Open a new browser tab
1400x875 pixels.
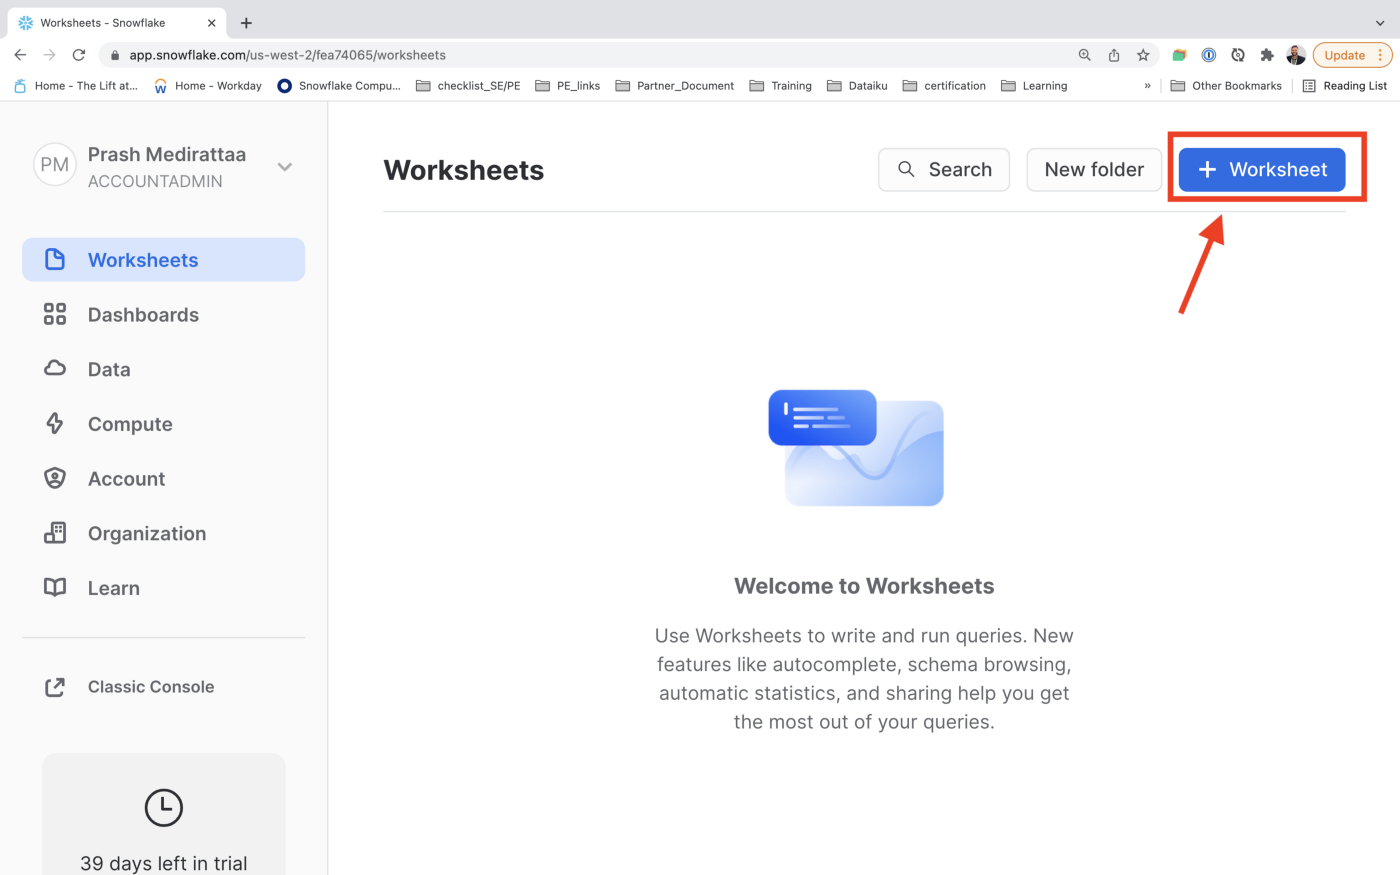(246, 22)
